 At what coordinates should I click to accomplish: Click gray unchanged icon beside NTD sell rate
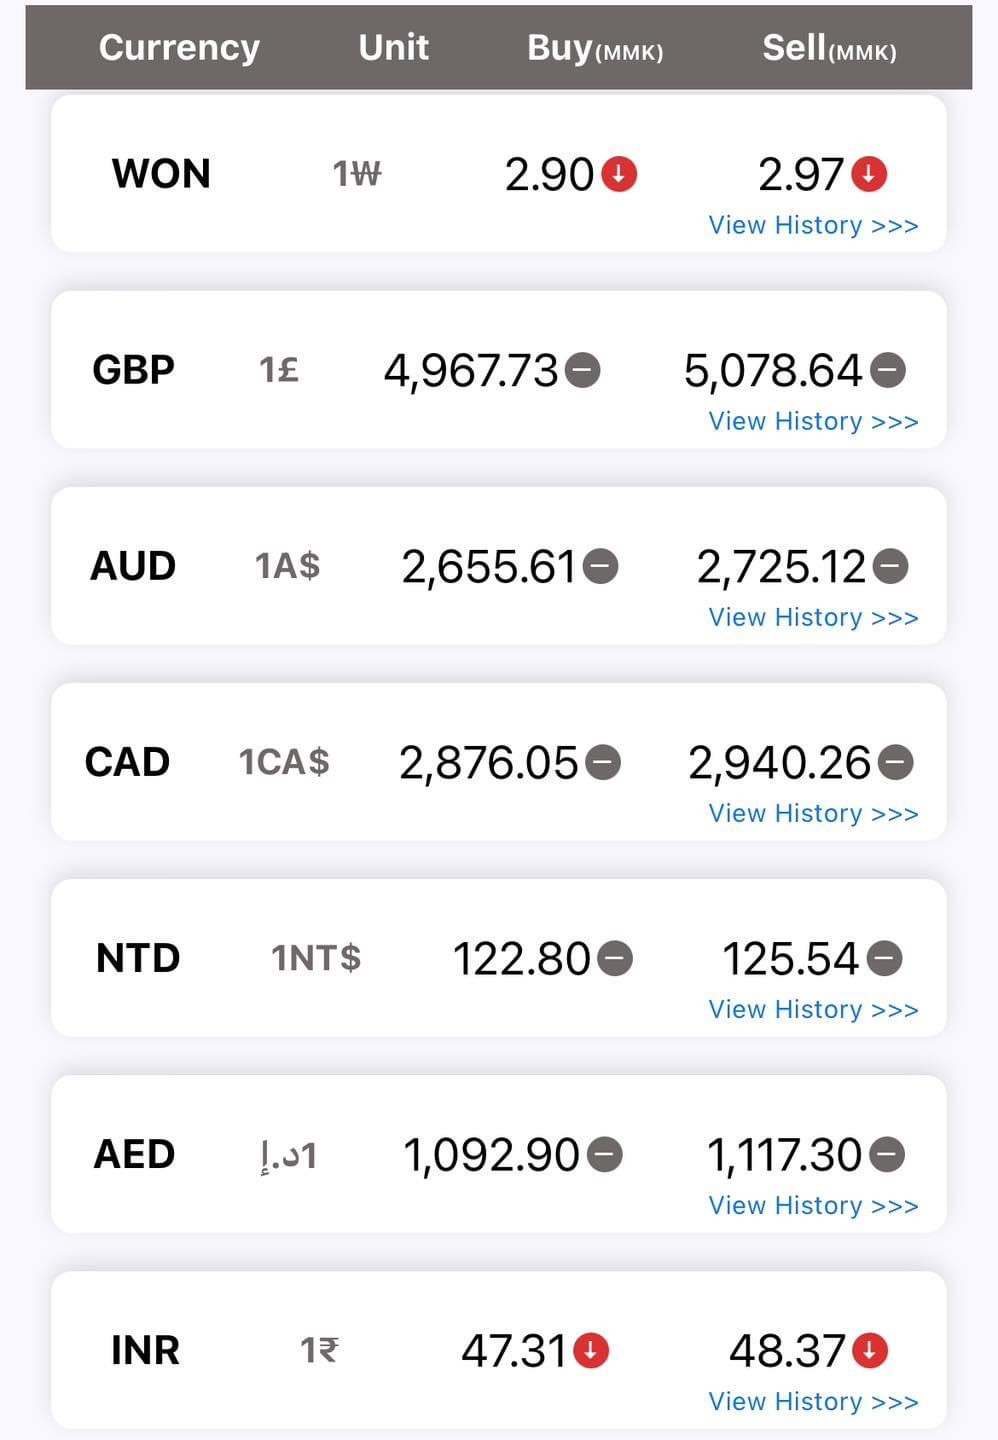click(x=884, y=959)
